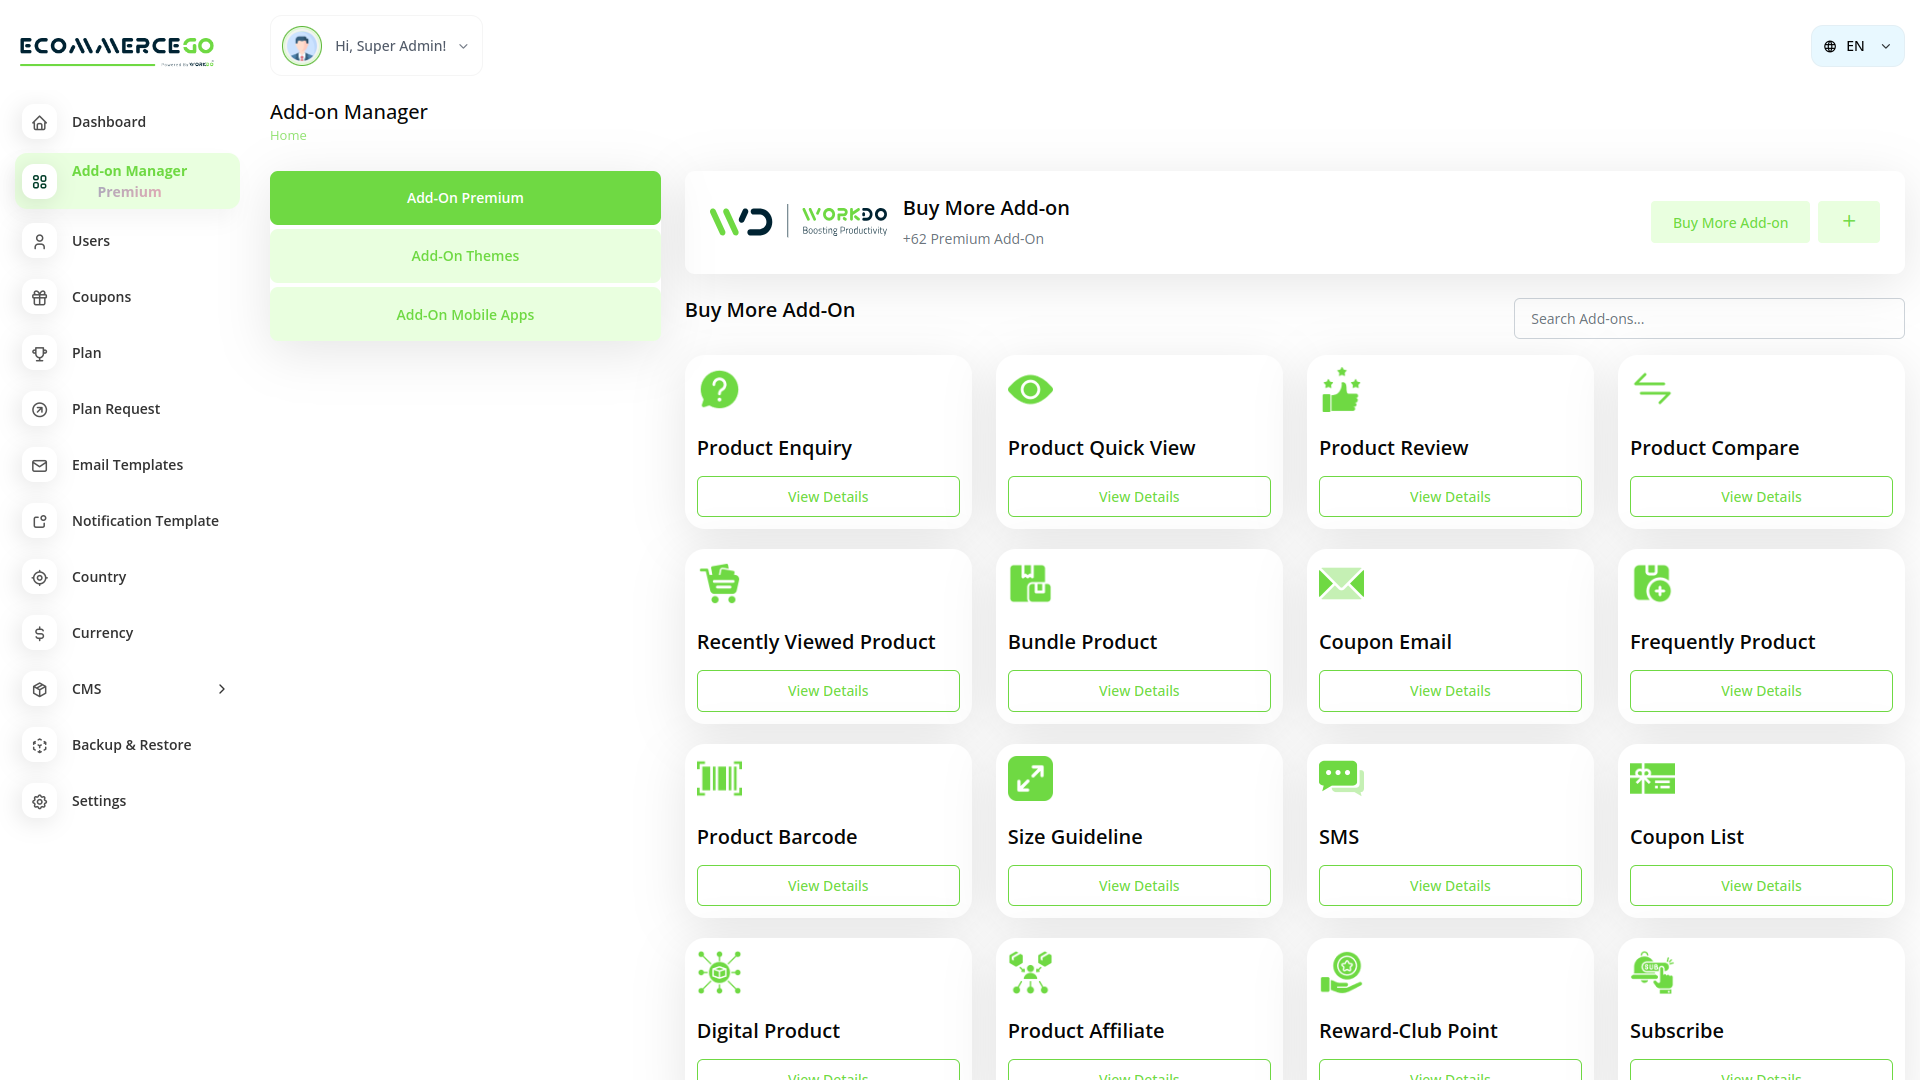Screen dimensions: 1920x1080
Task: Click the Settings gear icon
Action: 39,801
